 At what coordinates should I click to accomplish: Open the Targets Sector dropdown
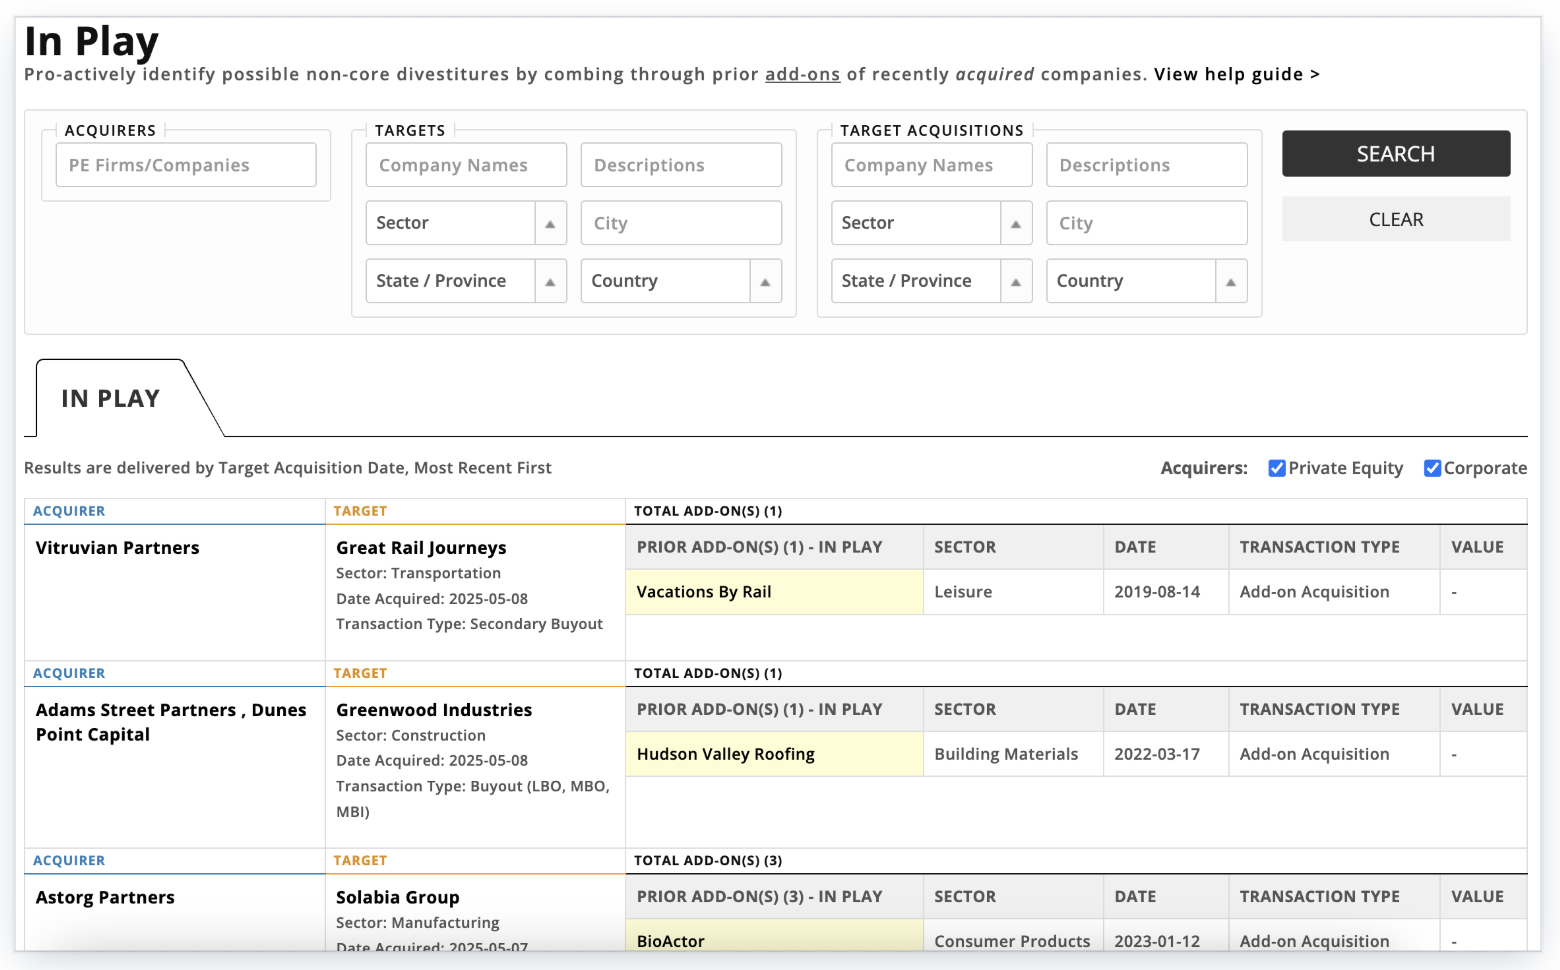pos(465,222)
